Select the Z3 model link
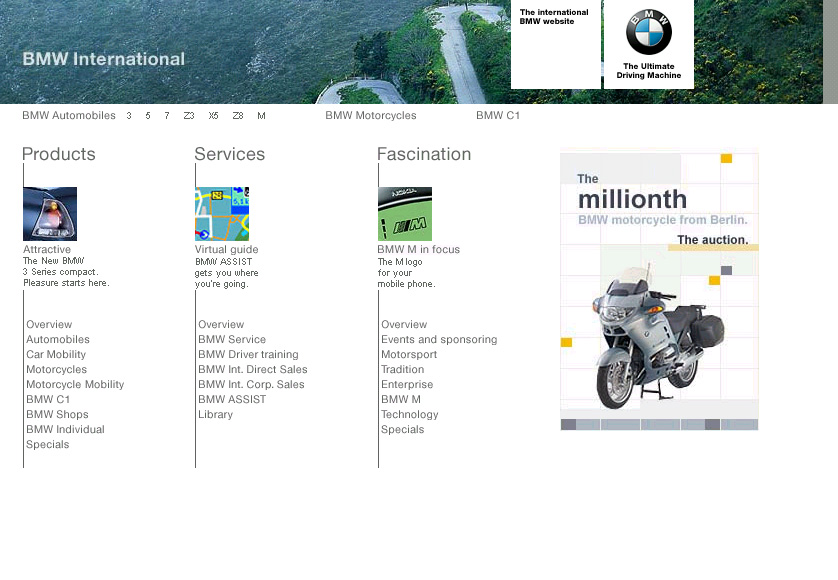The width and height of the screenshot is (838, 580). (x=189, y=116)
